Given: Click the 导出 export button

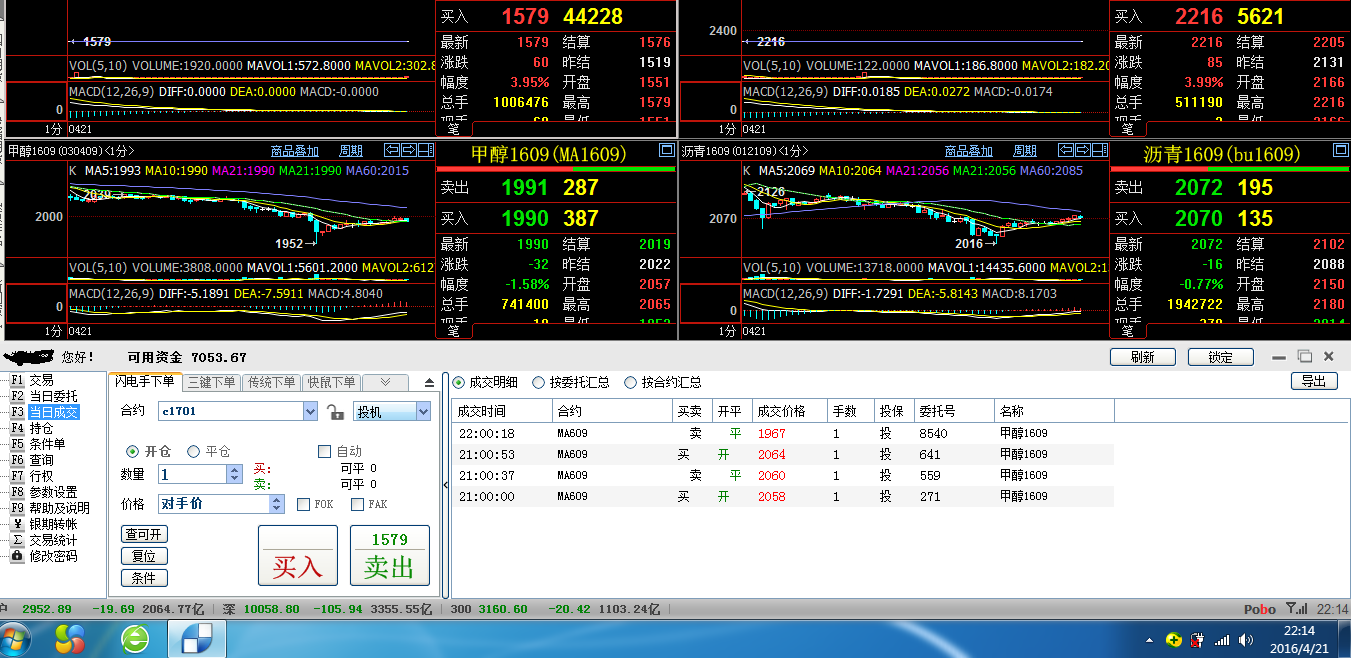Looking at the screenshot, I should pos(1314,381).
